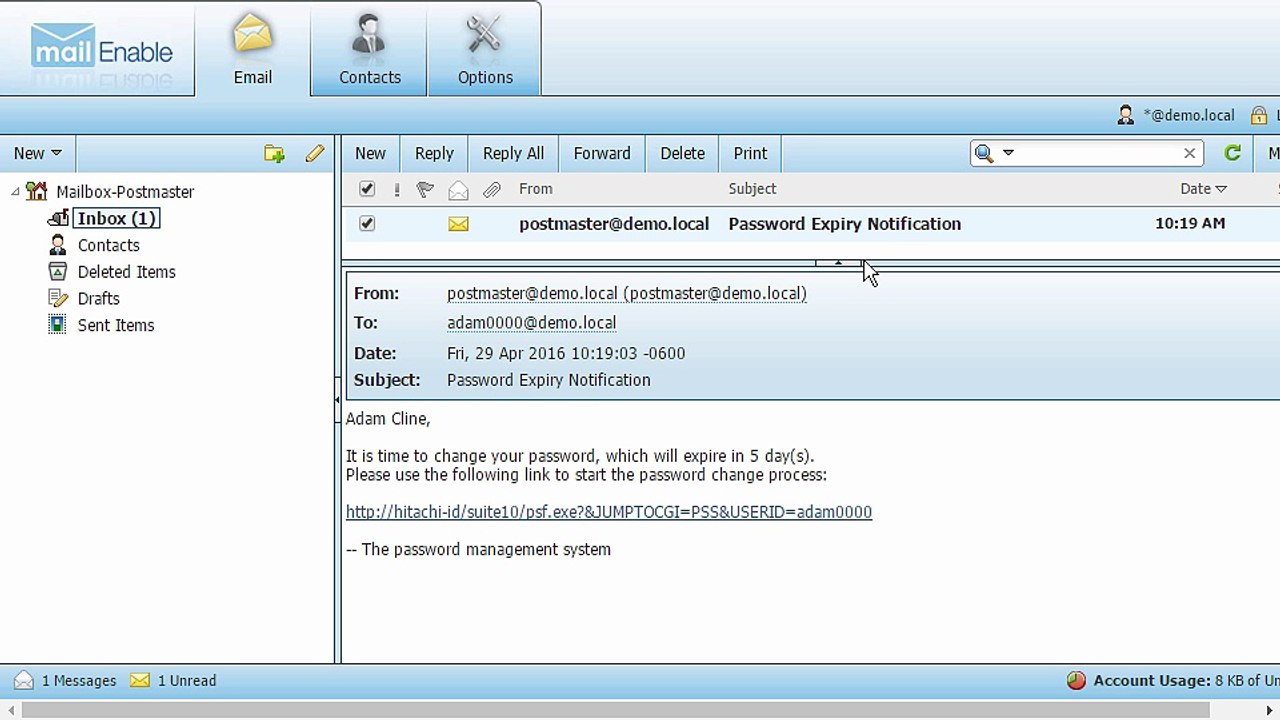Click the horizontal scrollbar thumb
This screenshot has width=1280, height=720.
616,711
